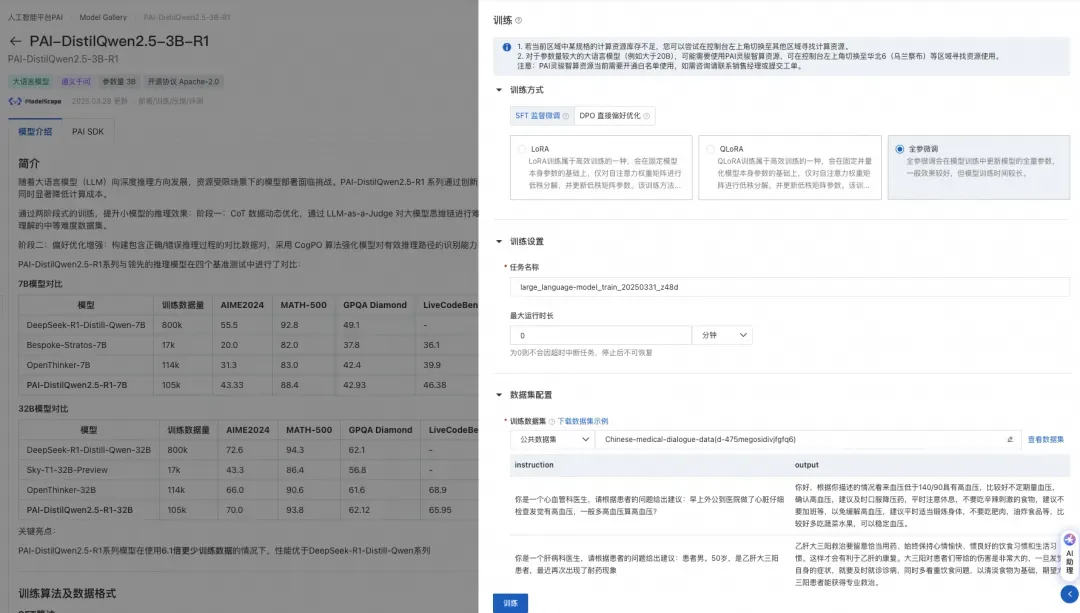Click DeepSeek-R1-Distill-Qwen-7B table row name
The width and height of the screenshot is (1080, 613).
pyautogui.click(x=86, y=325)
